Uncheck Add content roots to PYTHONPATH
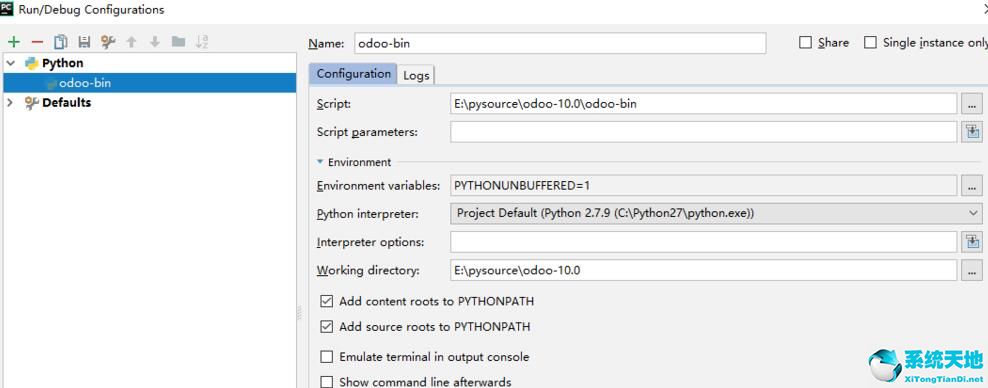The width and height of the screenshot is (988, 388). (x=326, y=301)
